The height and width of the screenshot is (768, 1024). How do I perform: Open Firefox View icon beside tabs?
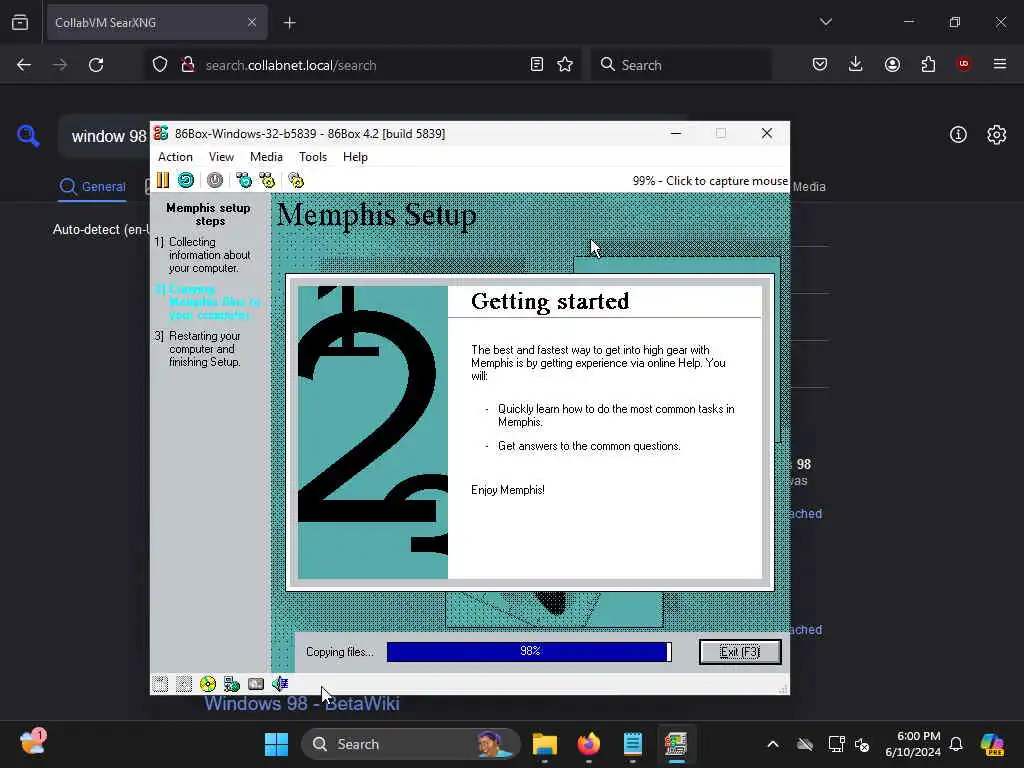point(20,22)
